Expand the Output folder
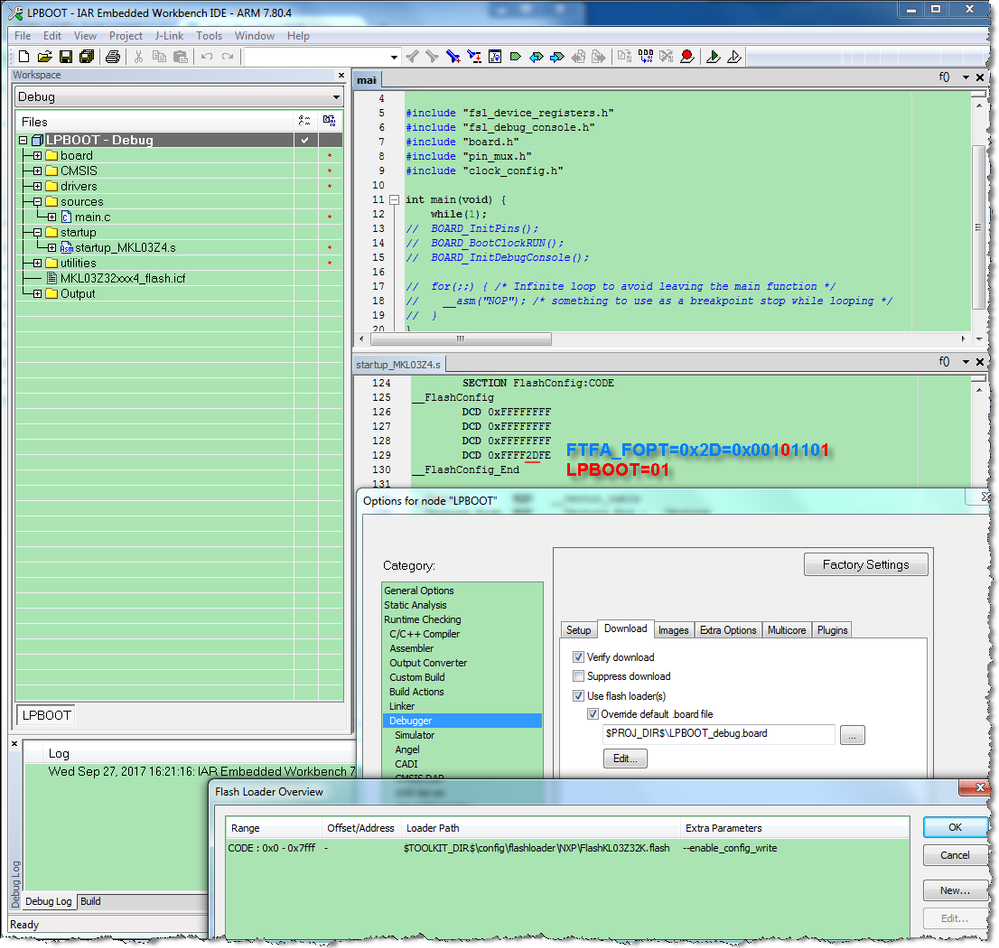 [37, 294]
